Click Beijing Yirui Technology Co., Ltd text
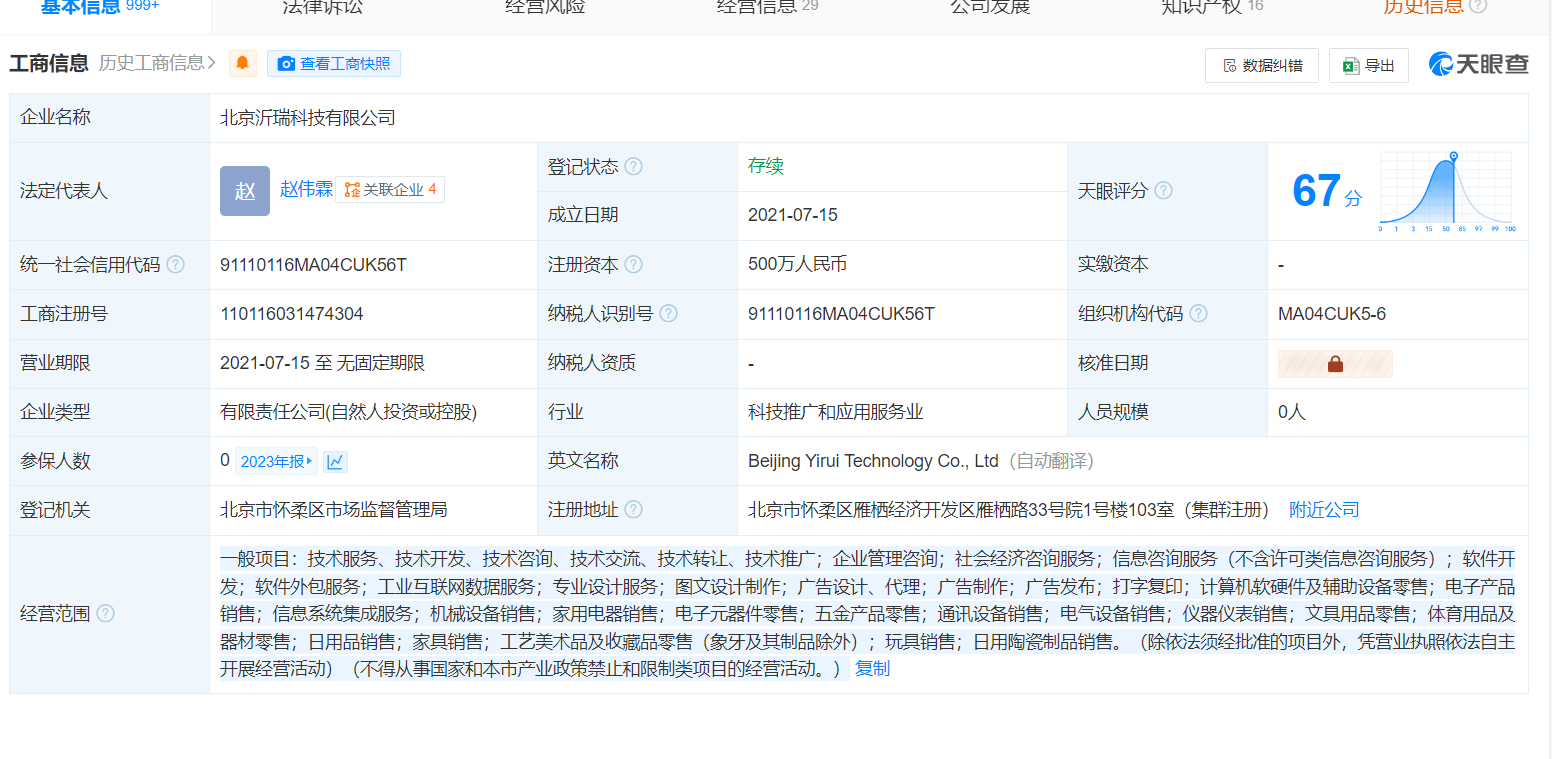 click(873, 461)
